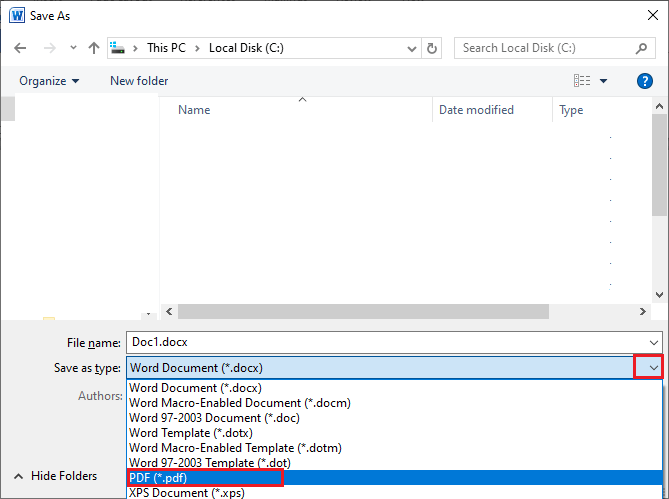Click the Save as type dropdown arrow

click(x=649, y=367)
